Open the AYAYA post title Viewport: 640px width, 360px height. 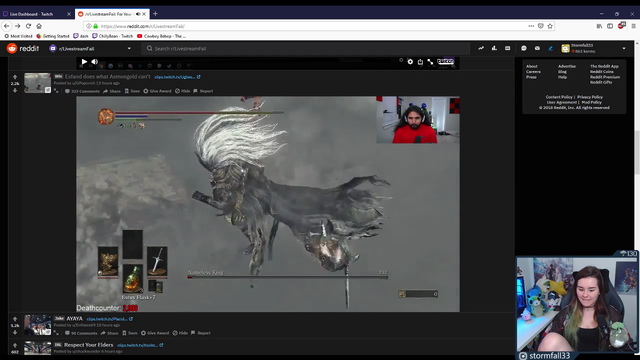point(75,318)
